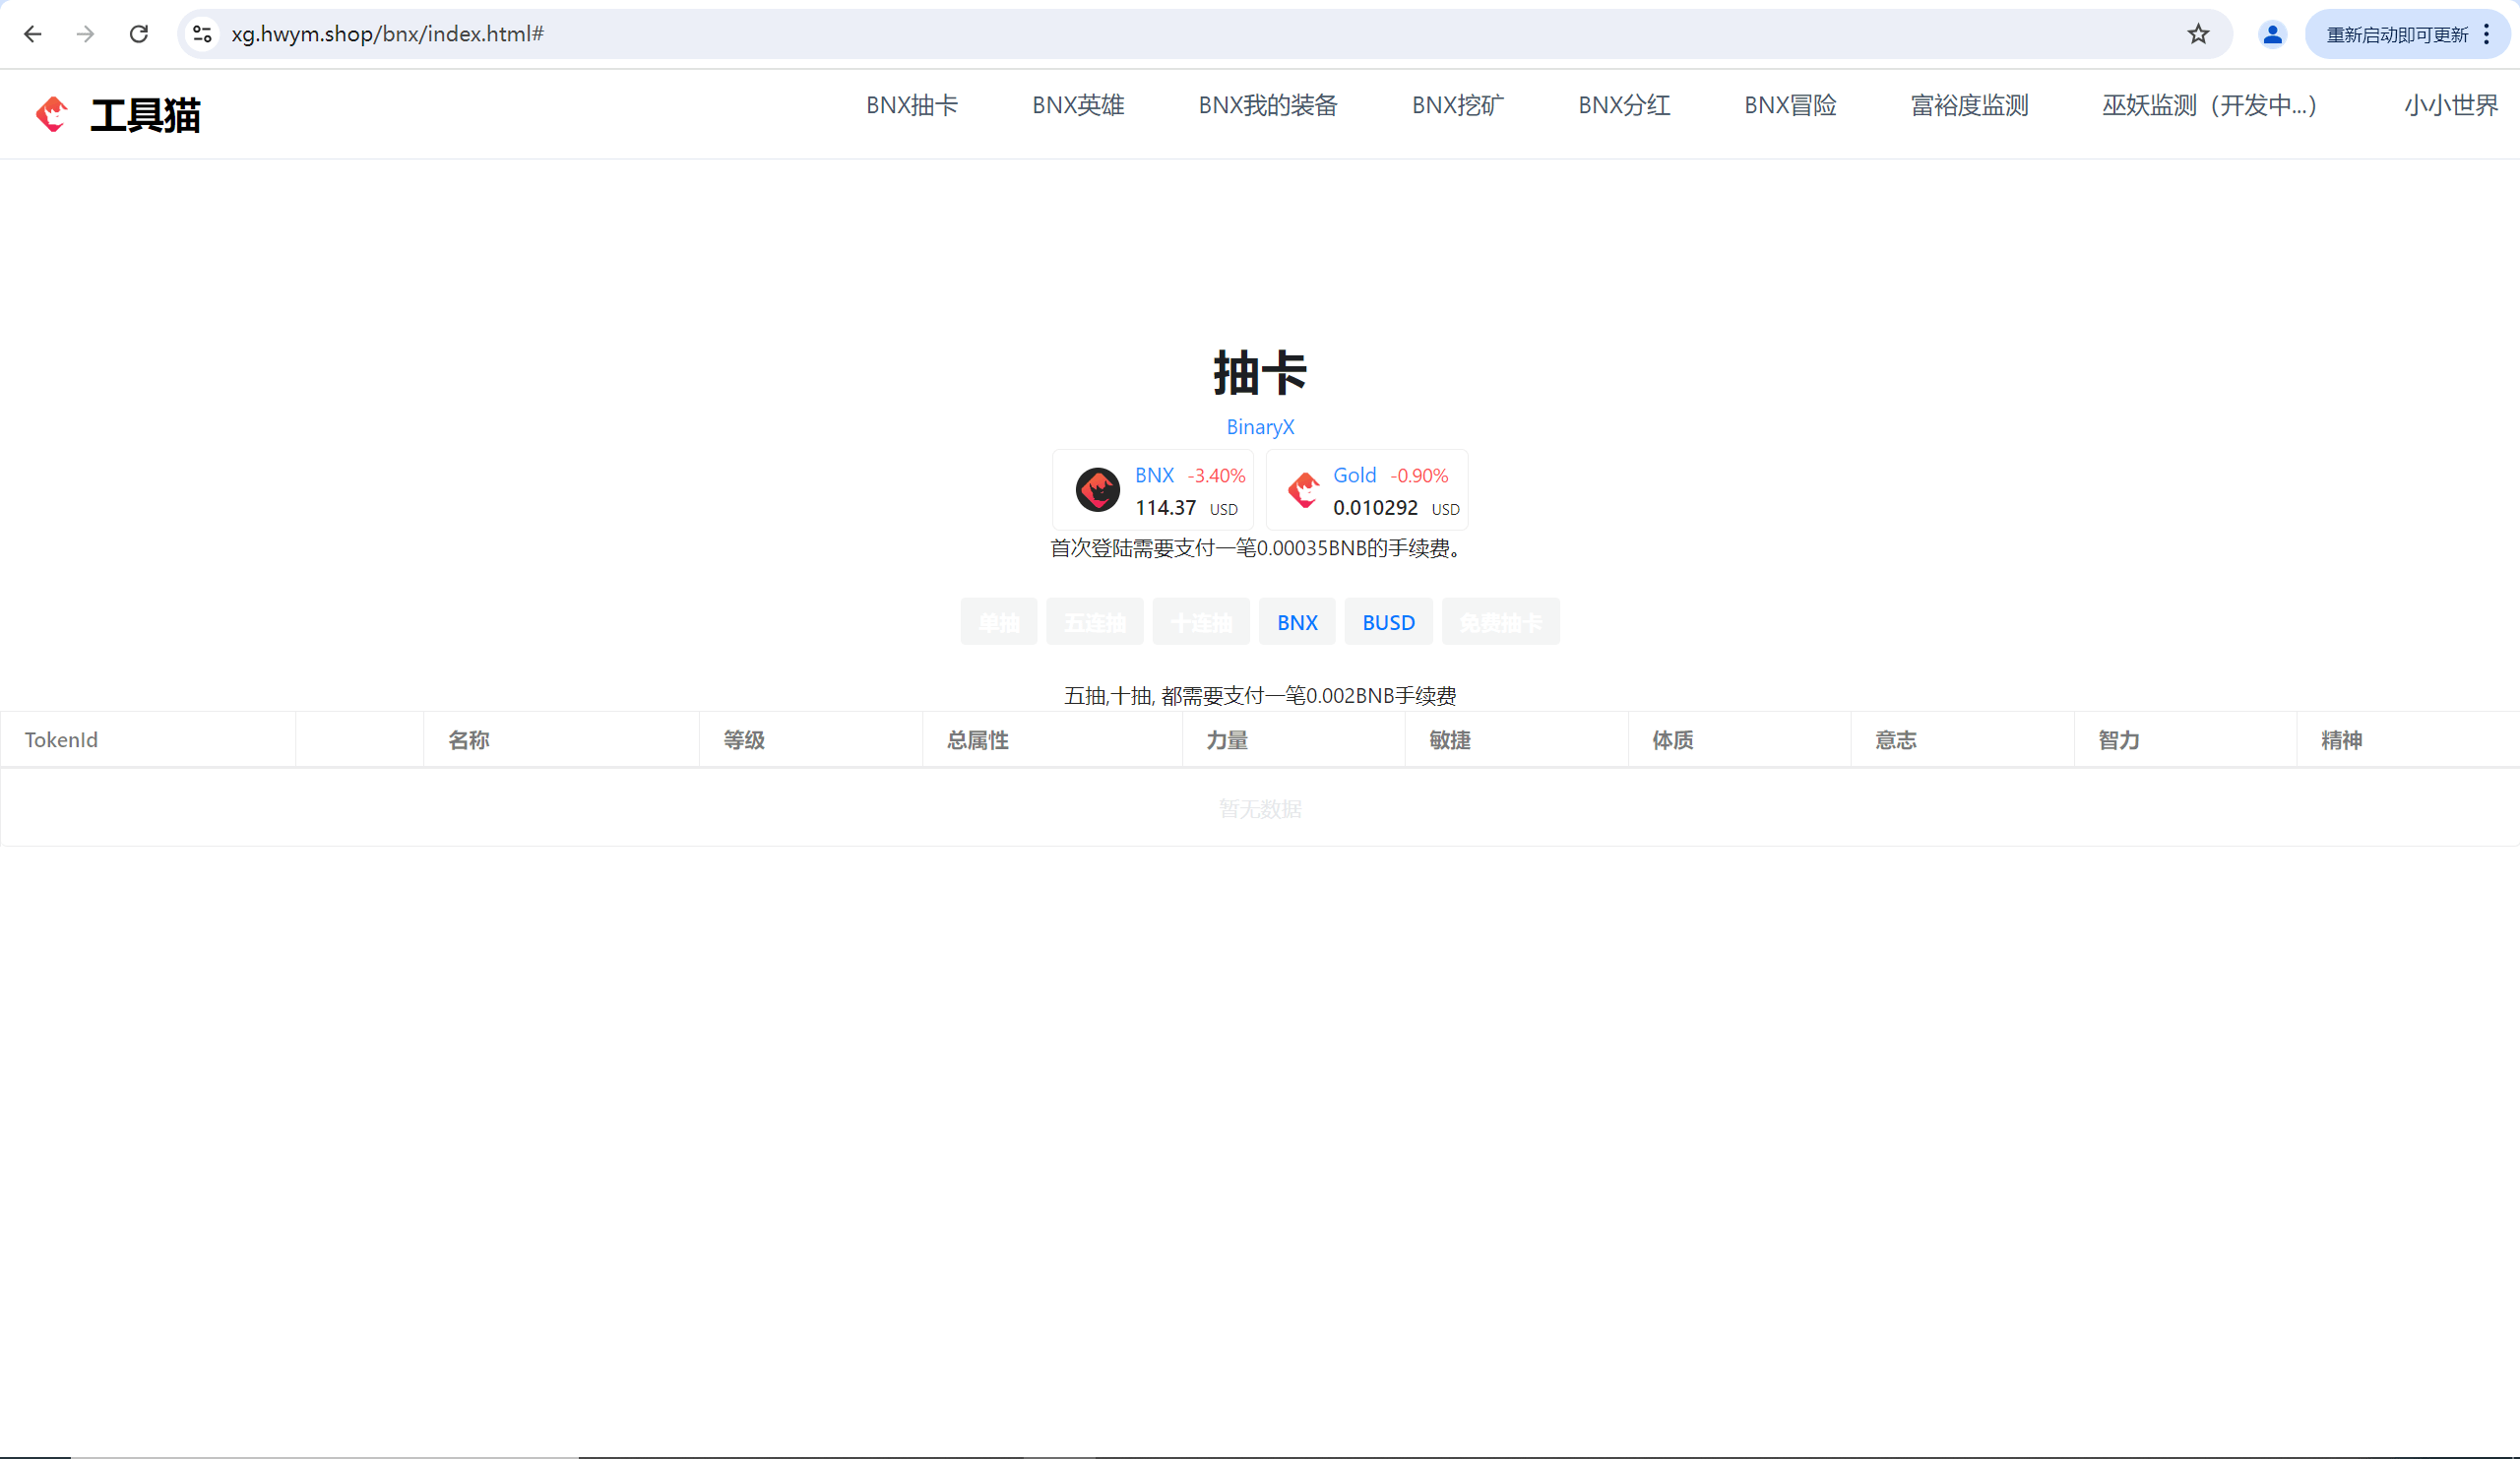The width and height of the screenshot is (2520, 1459).
Task: Open the browser profile avatar
Action: point(2272,34)
